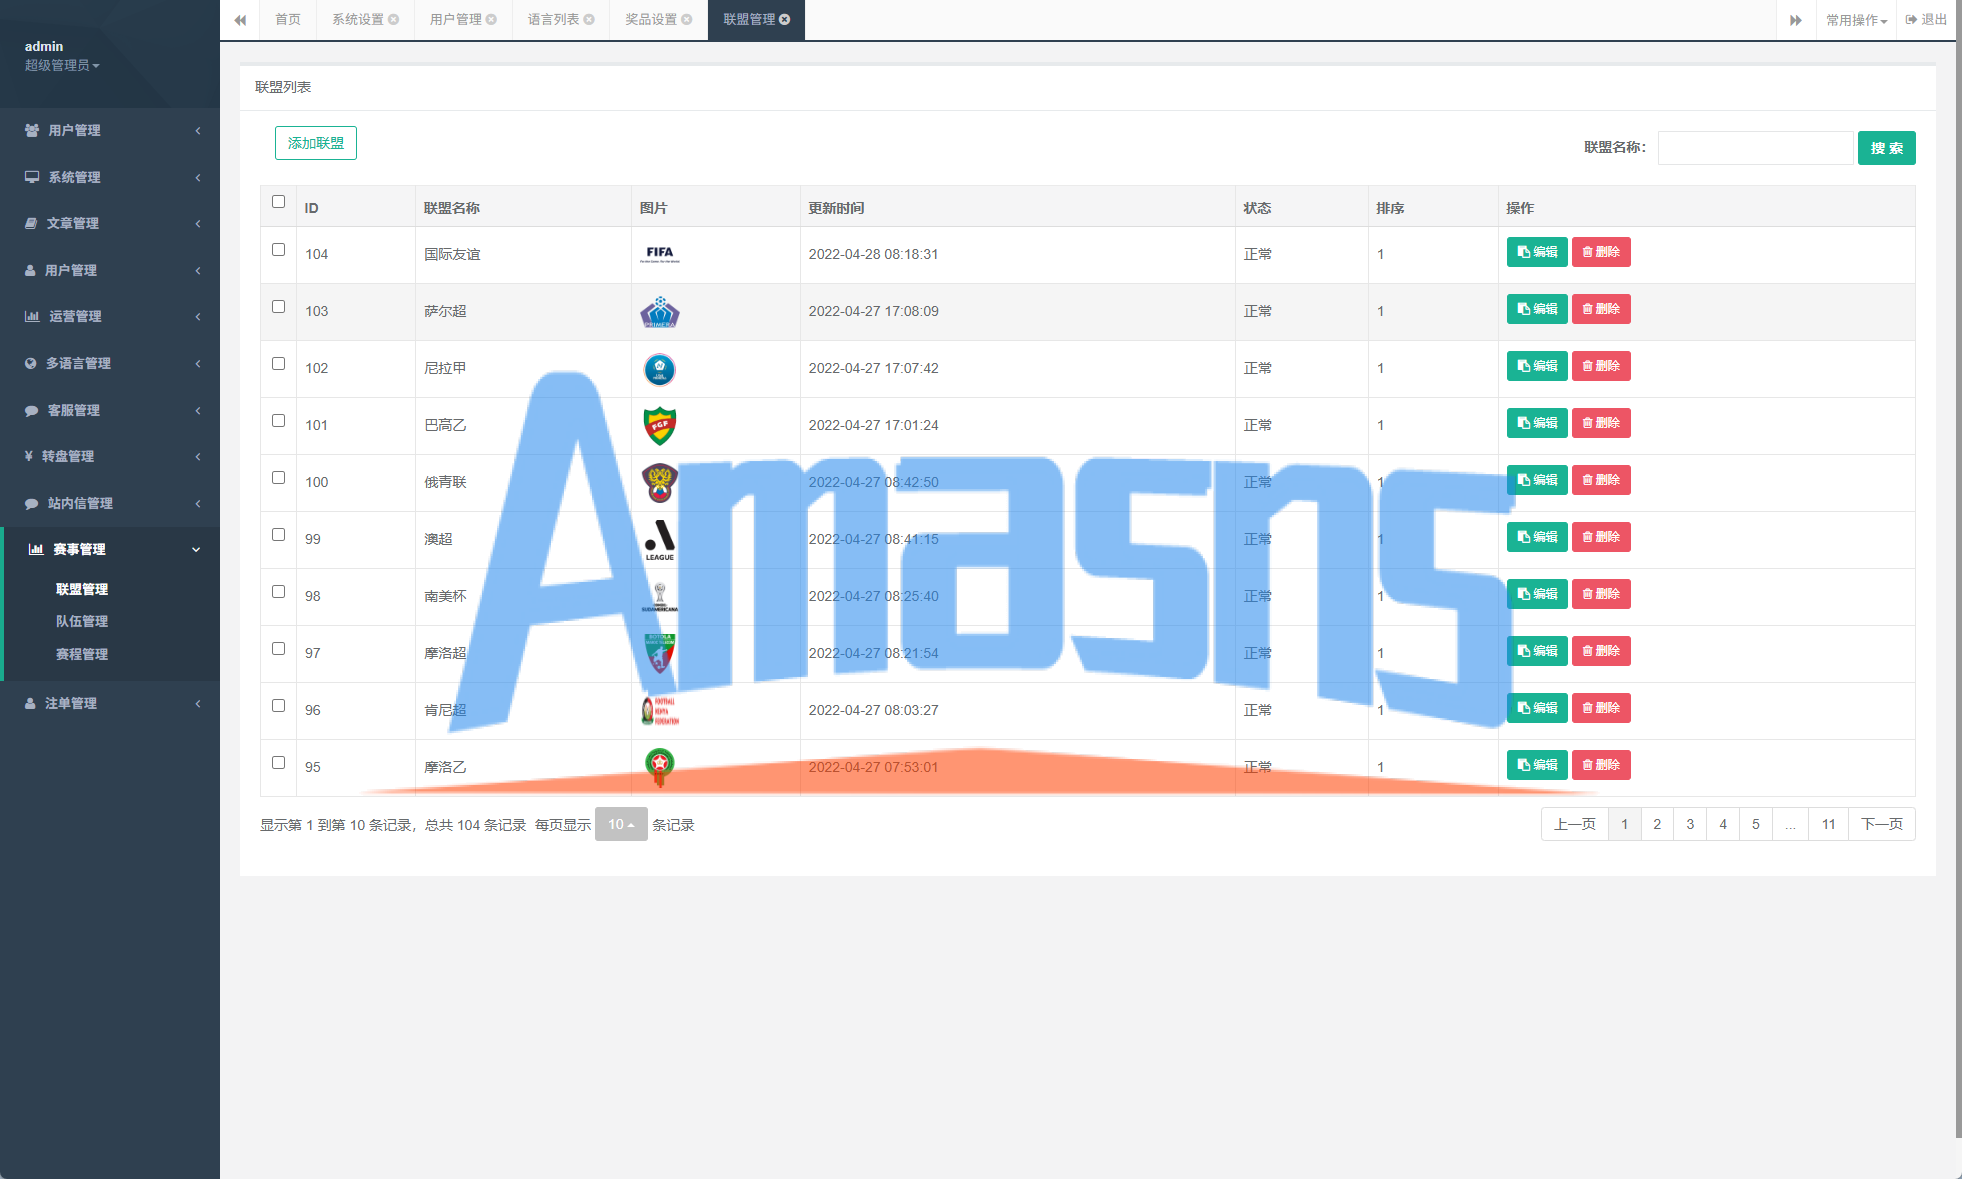Click the 联盟名称 search input field

click(x=1754, y=148)
